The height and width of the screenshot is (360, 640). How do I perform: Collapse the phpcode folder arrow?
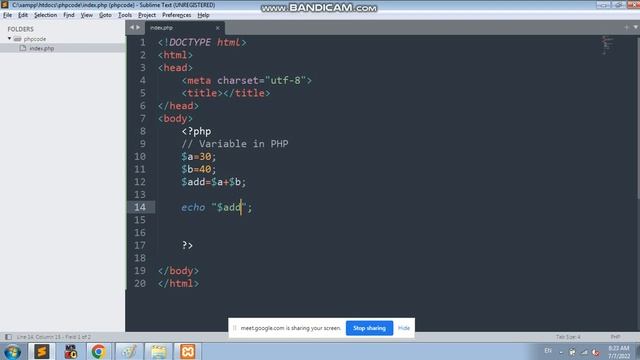pyautogui.click(x=9, y=39)
